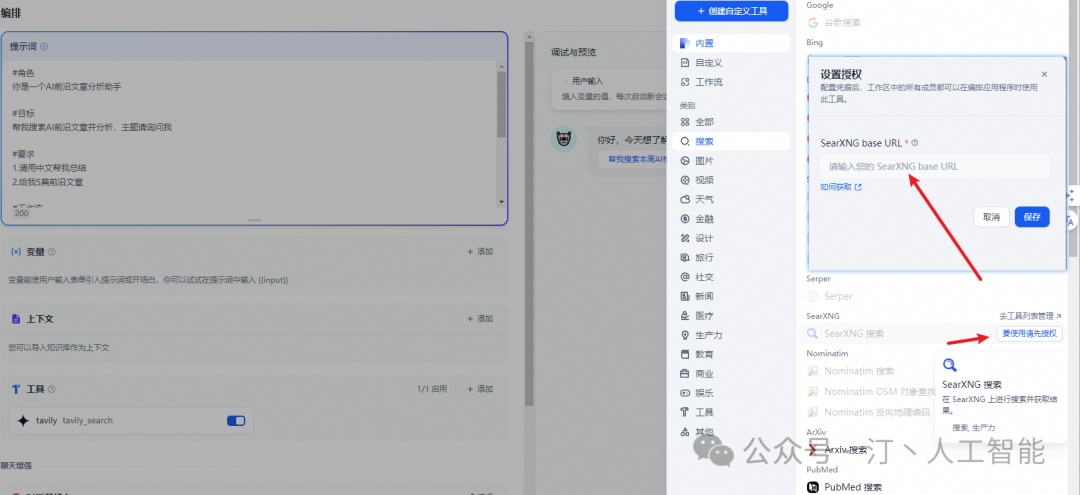Image resolution: width=1080 pixels, height=495 pixels.
Task: Toggle the tavily_search tool switch
Action: [x=236, y=421]
